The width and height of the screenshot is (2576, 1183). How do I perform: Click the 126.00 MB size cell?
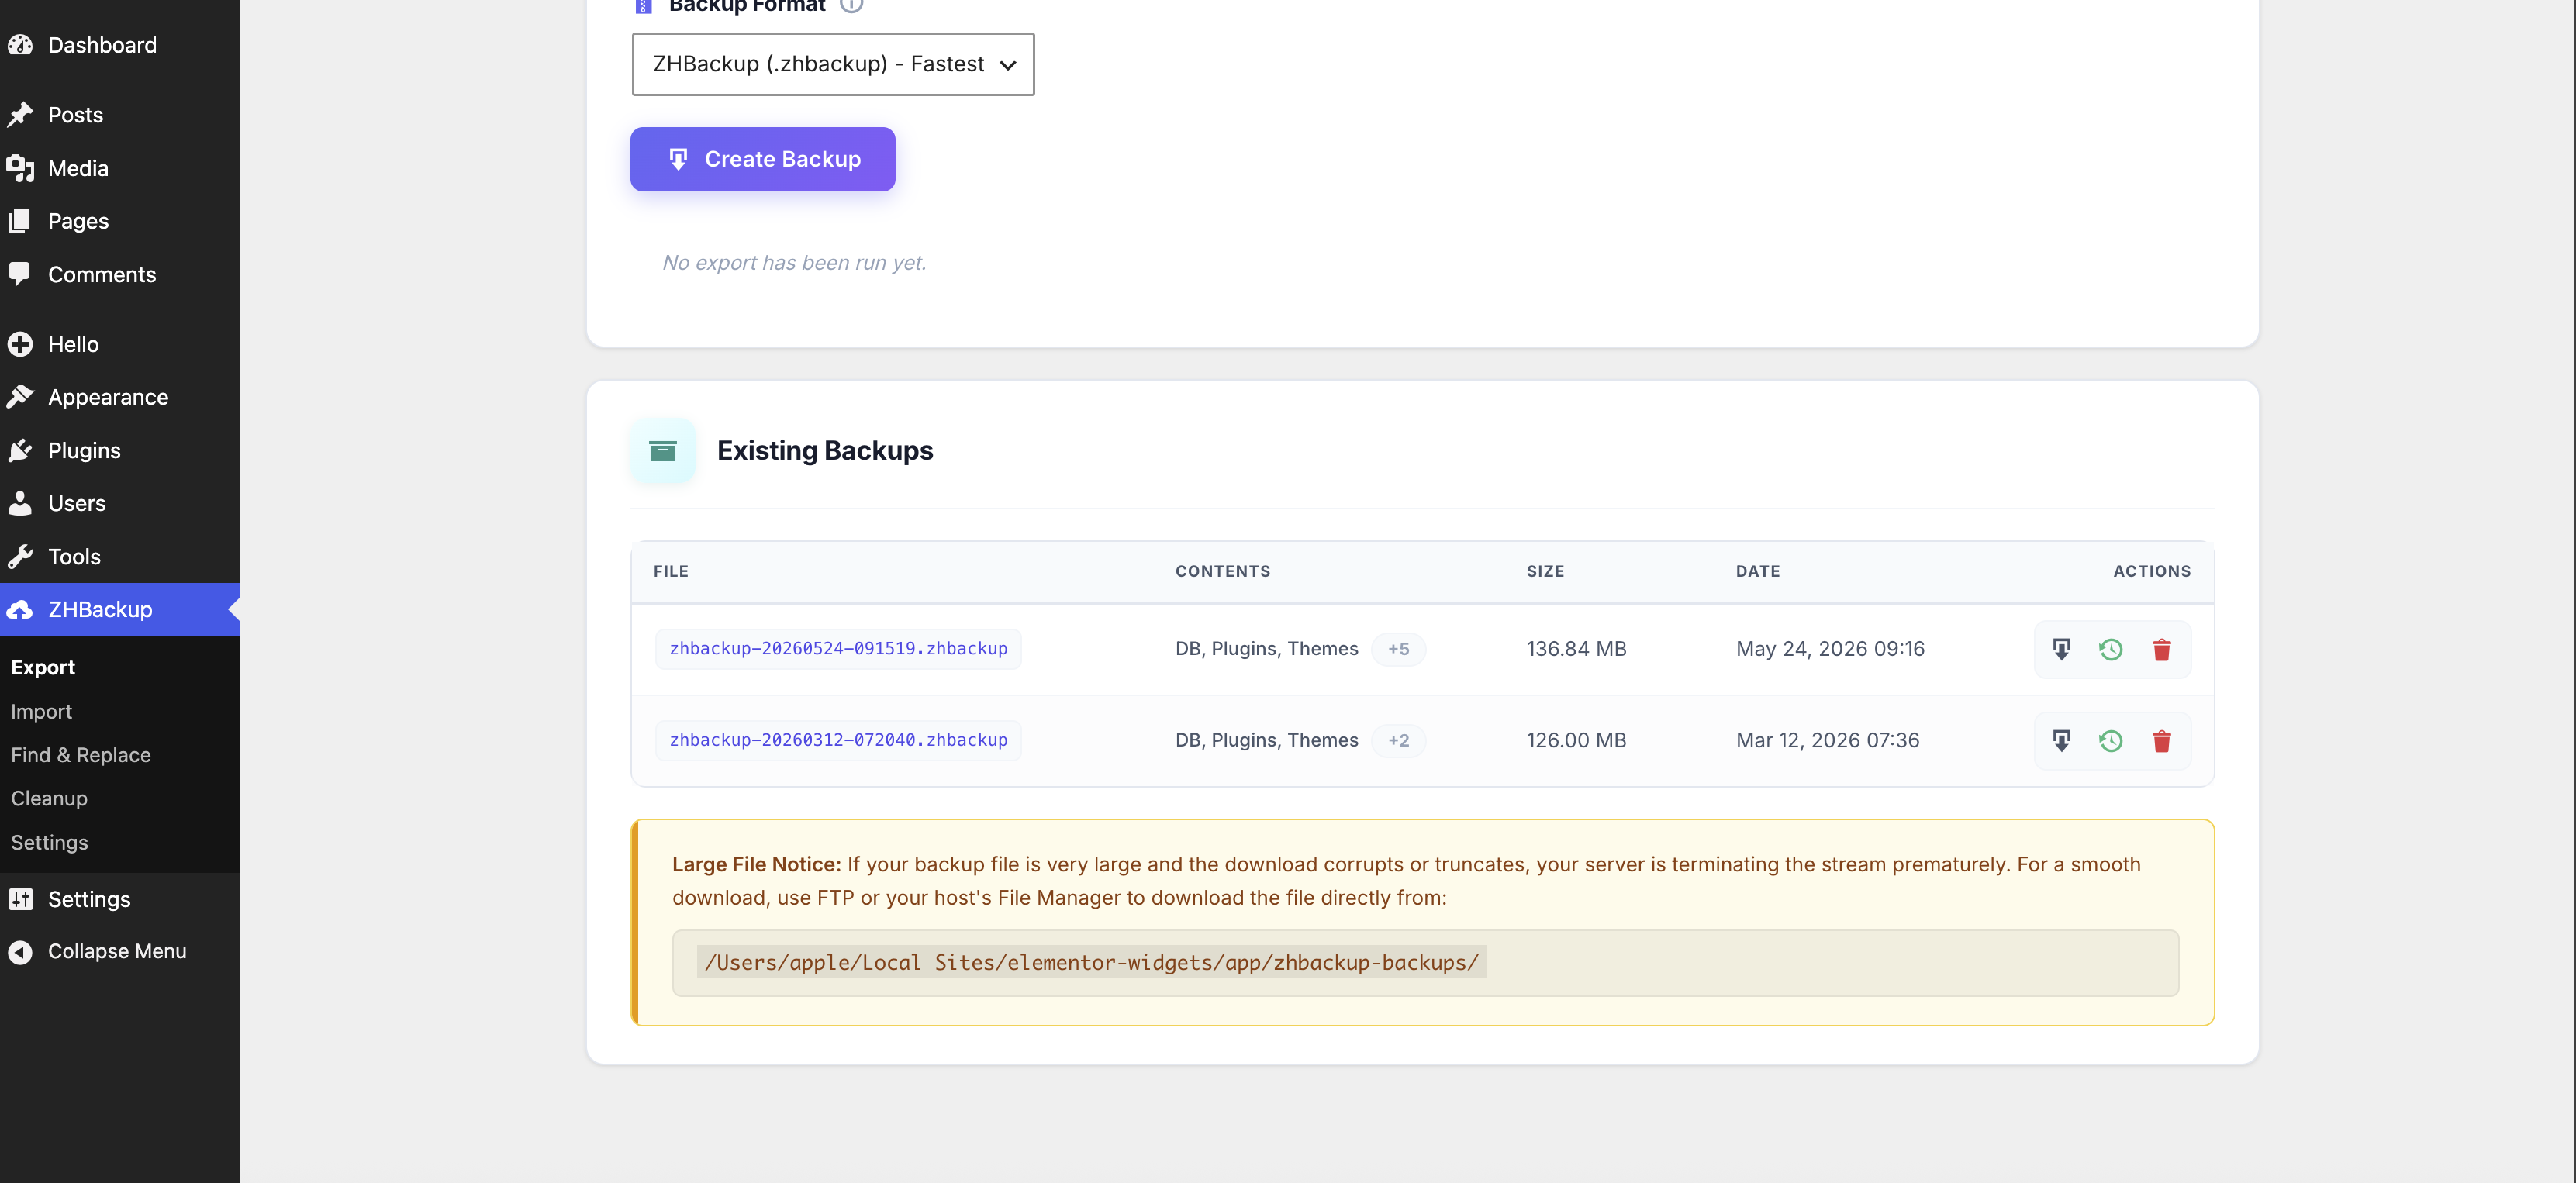1576,741
